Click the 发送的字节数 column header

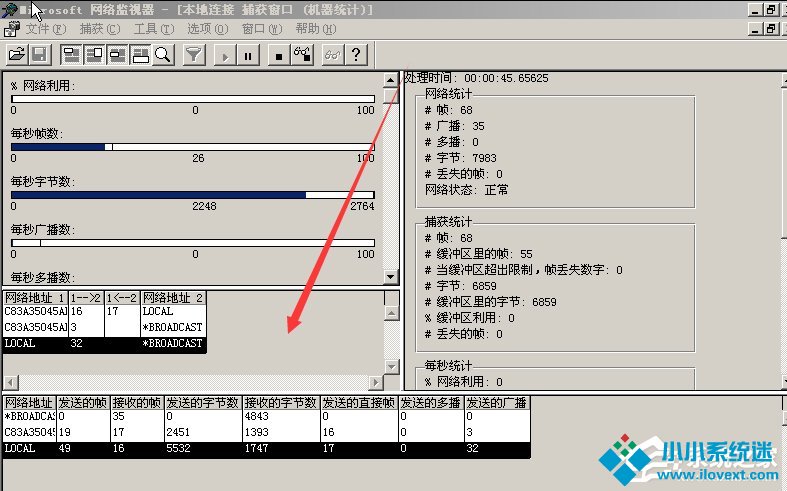[x=203, y=402]
